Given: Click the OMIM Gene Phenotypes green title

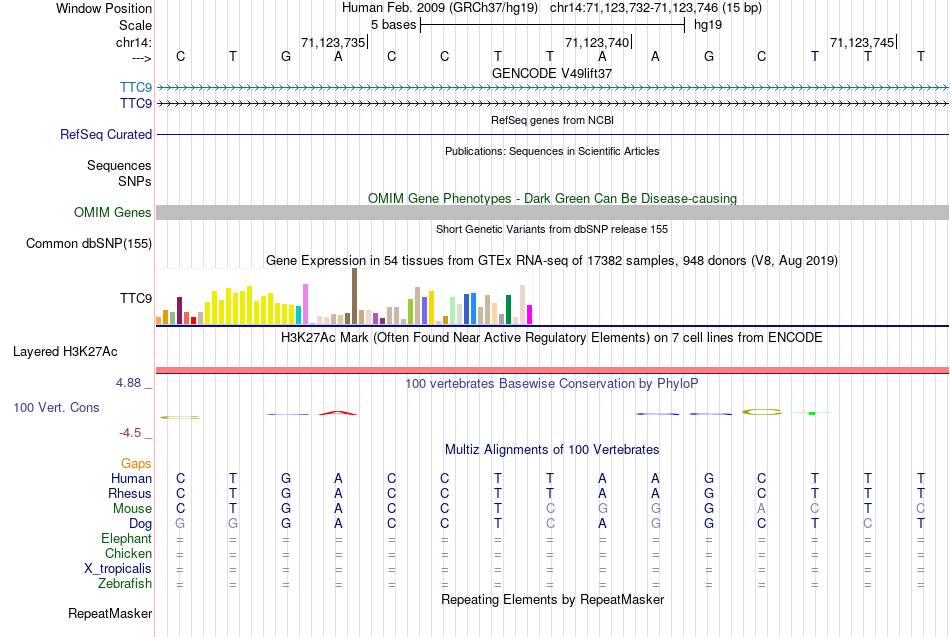Looking at the screenshot, I should coord(553,198).
